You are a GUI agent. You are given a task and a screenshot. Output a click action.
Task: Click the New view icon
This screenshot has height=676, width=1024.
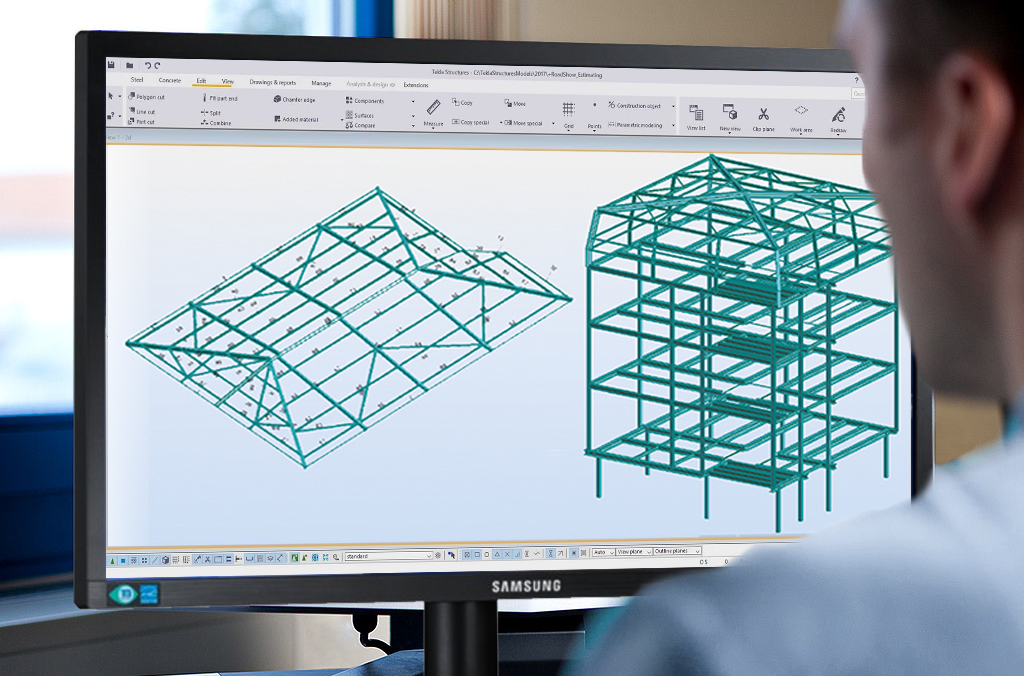tap(729, 113)
